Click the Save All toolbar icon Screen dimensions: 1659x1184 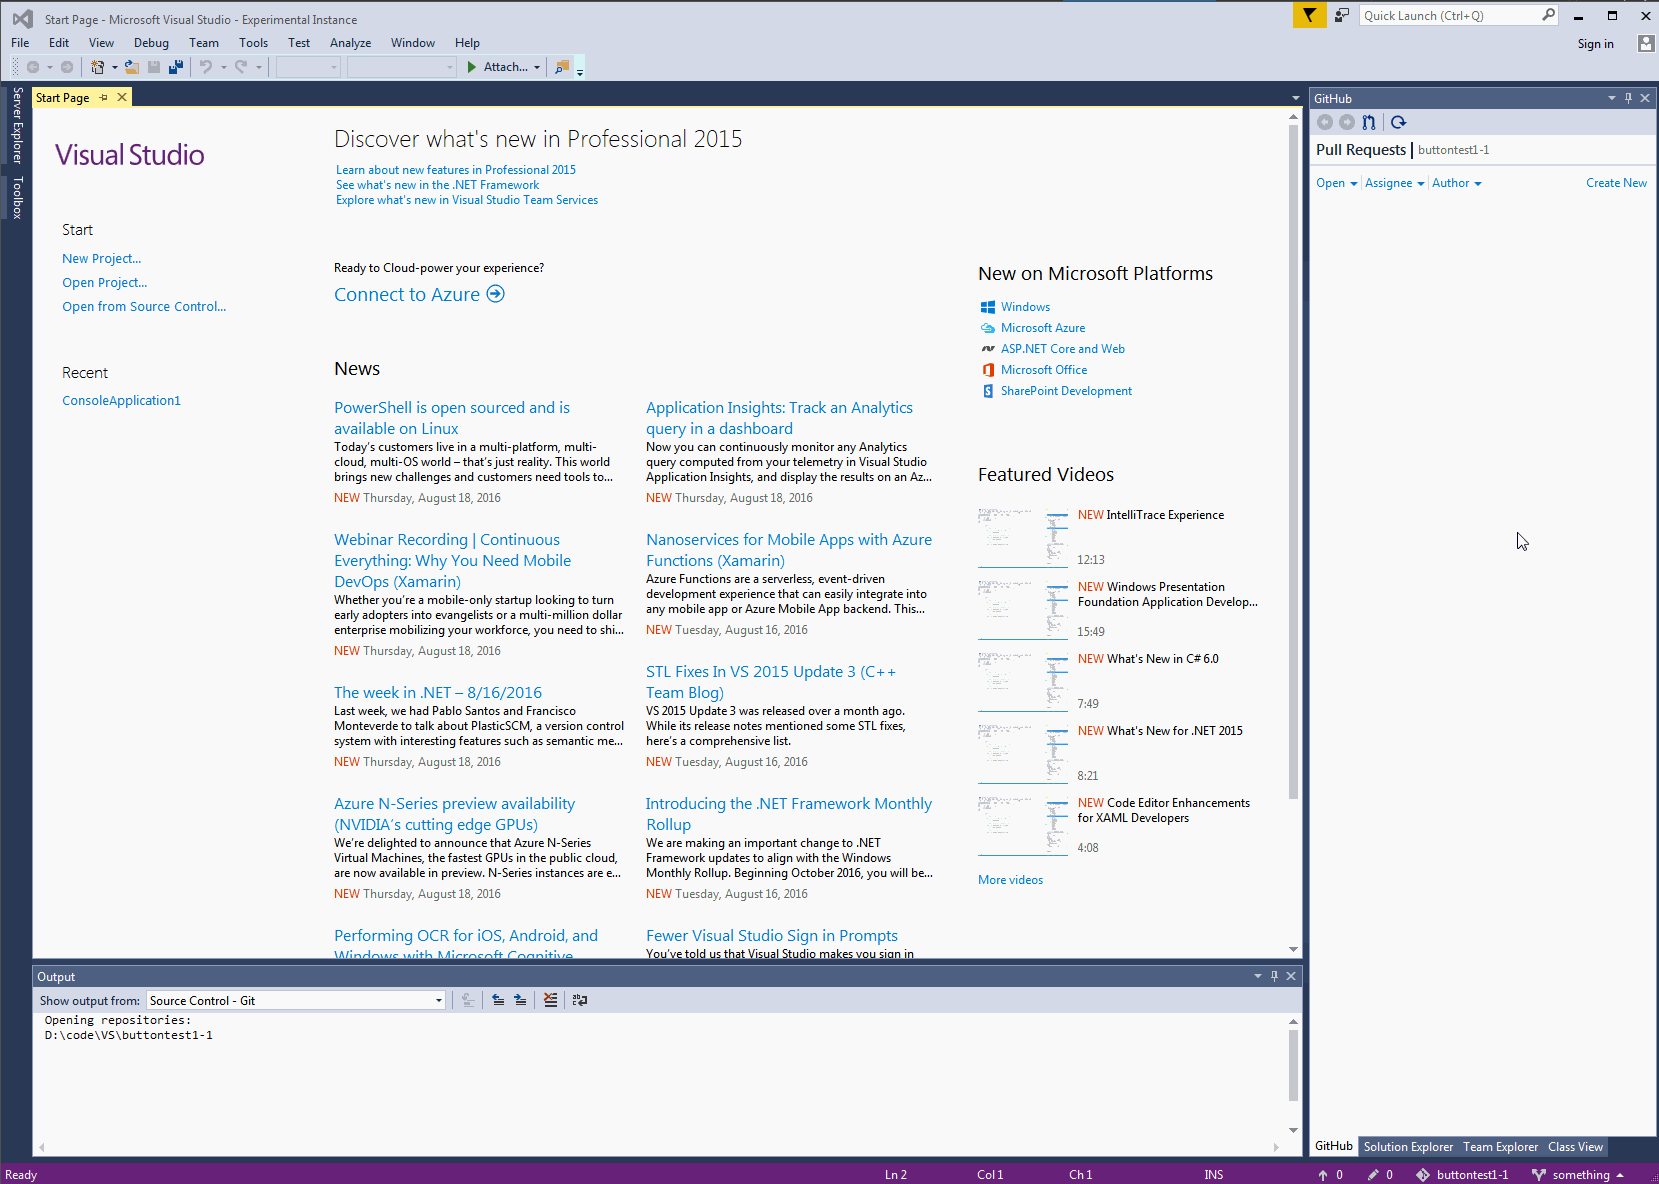click(x=176, y=67)
